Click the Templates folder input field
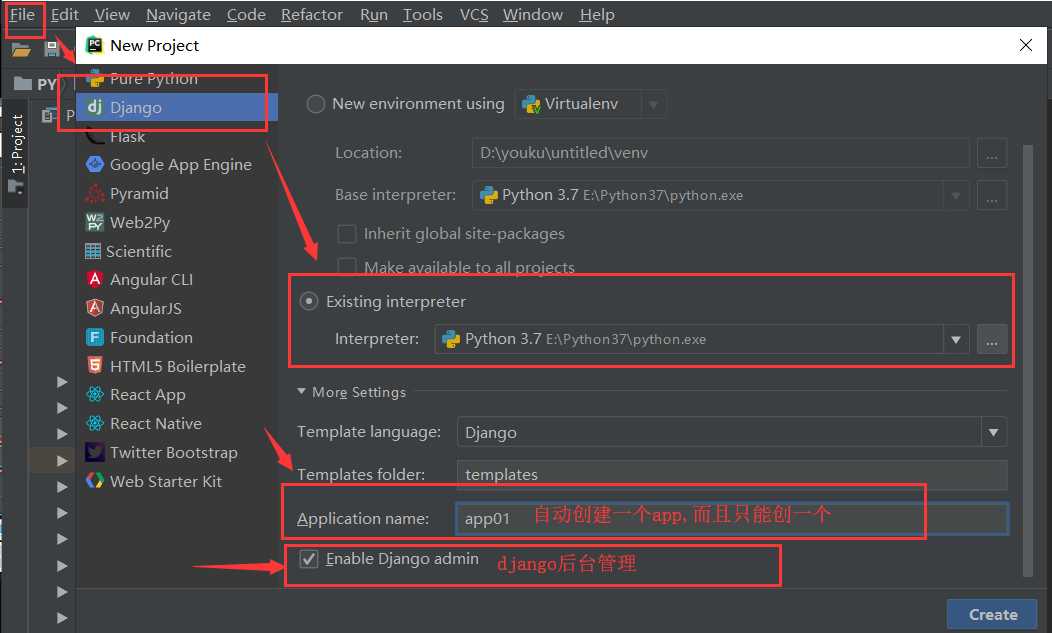1052x633 pixels. tap(732, 475)
